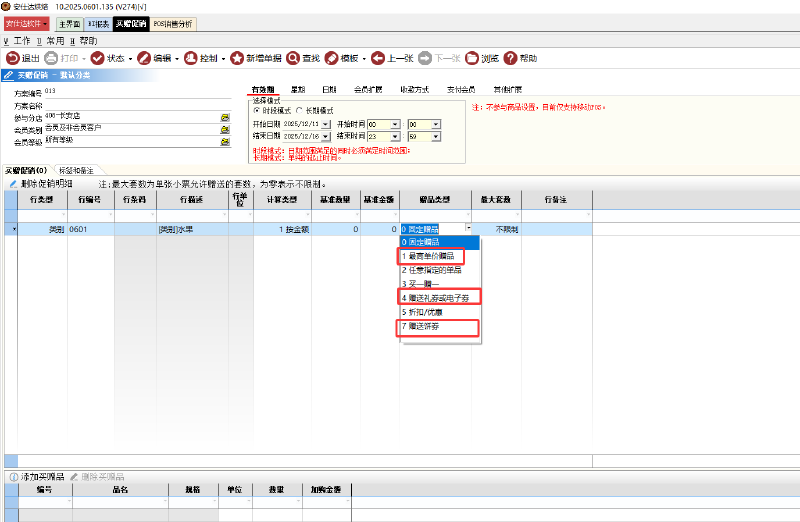Switch to the 主界面 tab
Screen dimensions: 800x522
click(x=69, y=24)
